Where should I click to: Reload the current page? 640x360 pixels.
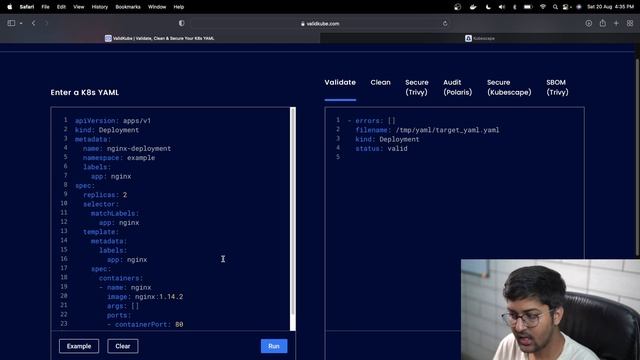click(445, 24)
